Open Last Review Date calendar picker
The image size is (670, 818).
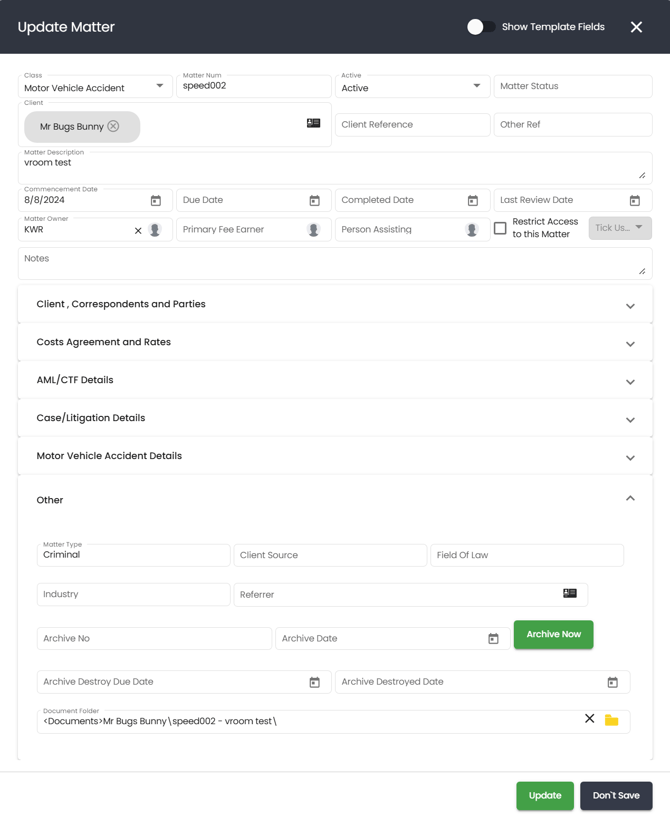(635, 200)
